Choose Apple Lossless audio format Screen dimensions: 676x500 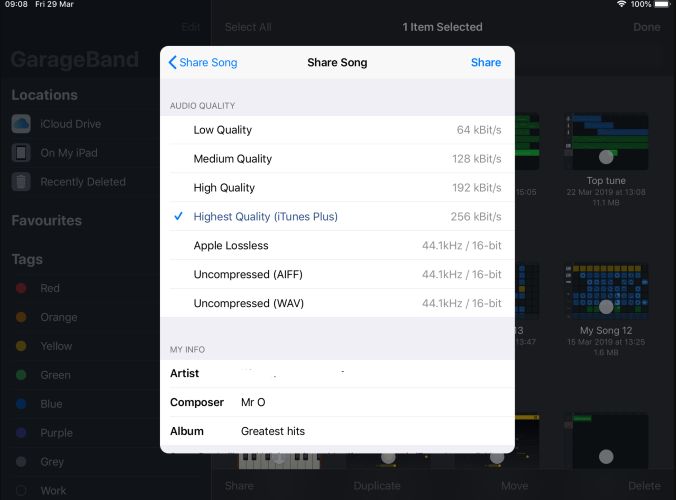point(337,246)
